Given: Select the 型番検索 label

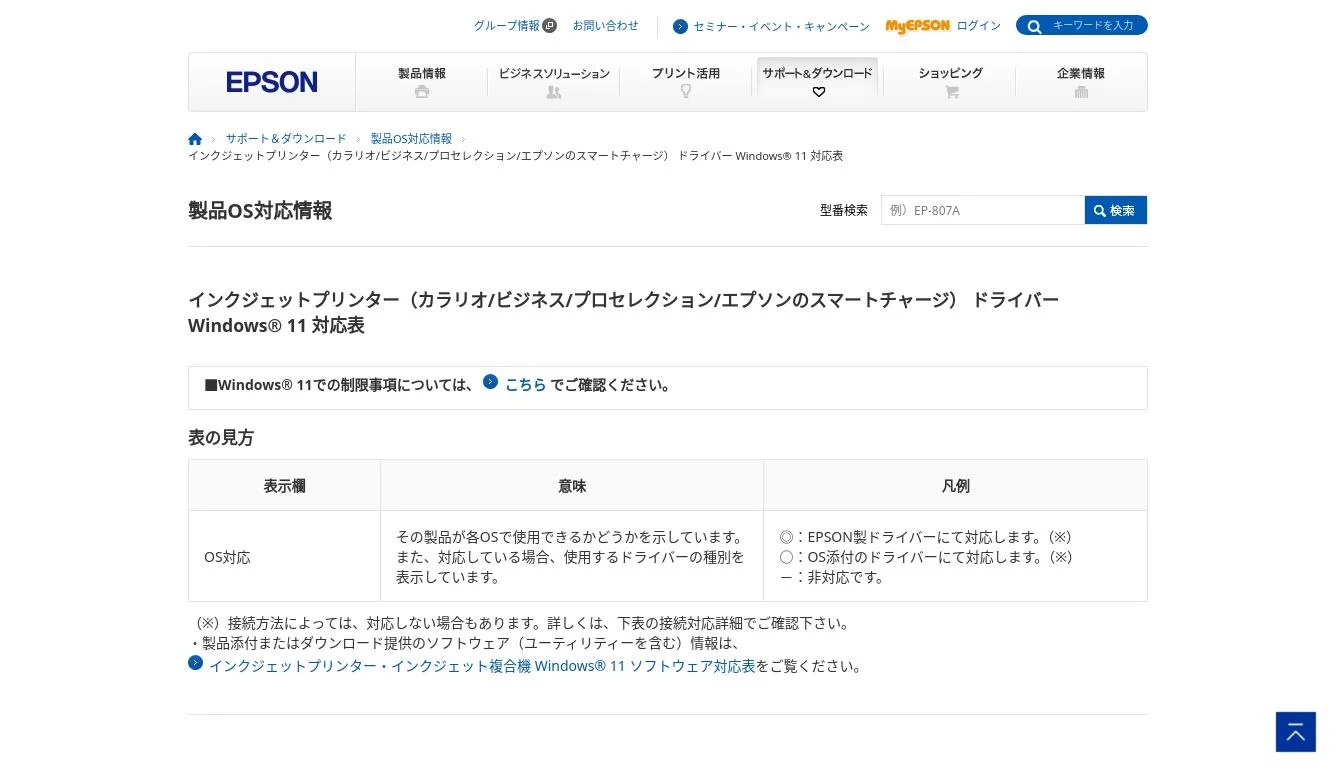Looking at the screenshot, I should [844, 211].
